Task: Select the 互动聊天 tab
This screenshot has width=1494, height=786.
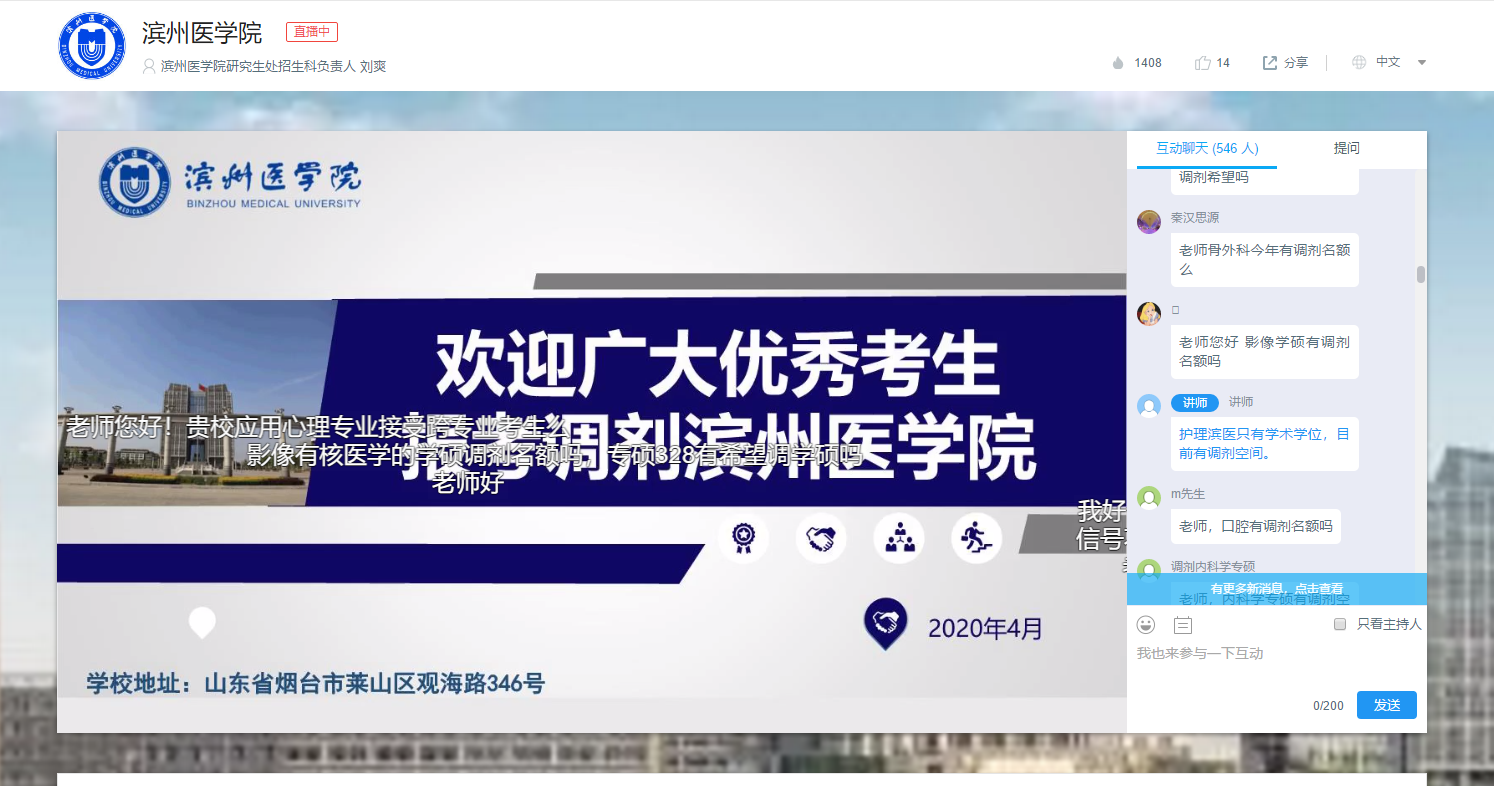Action: (x=1206, y=148)
